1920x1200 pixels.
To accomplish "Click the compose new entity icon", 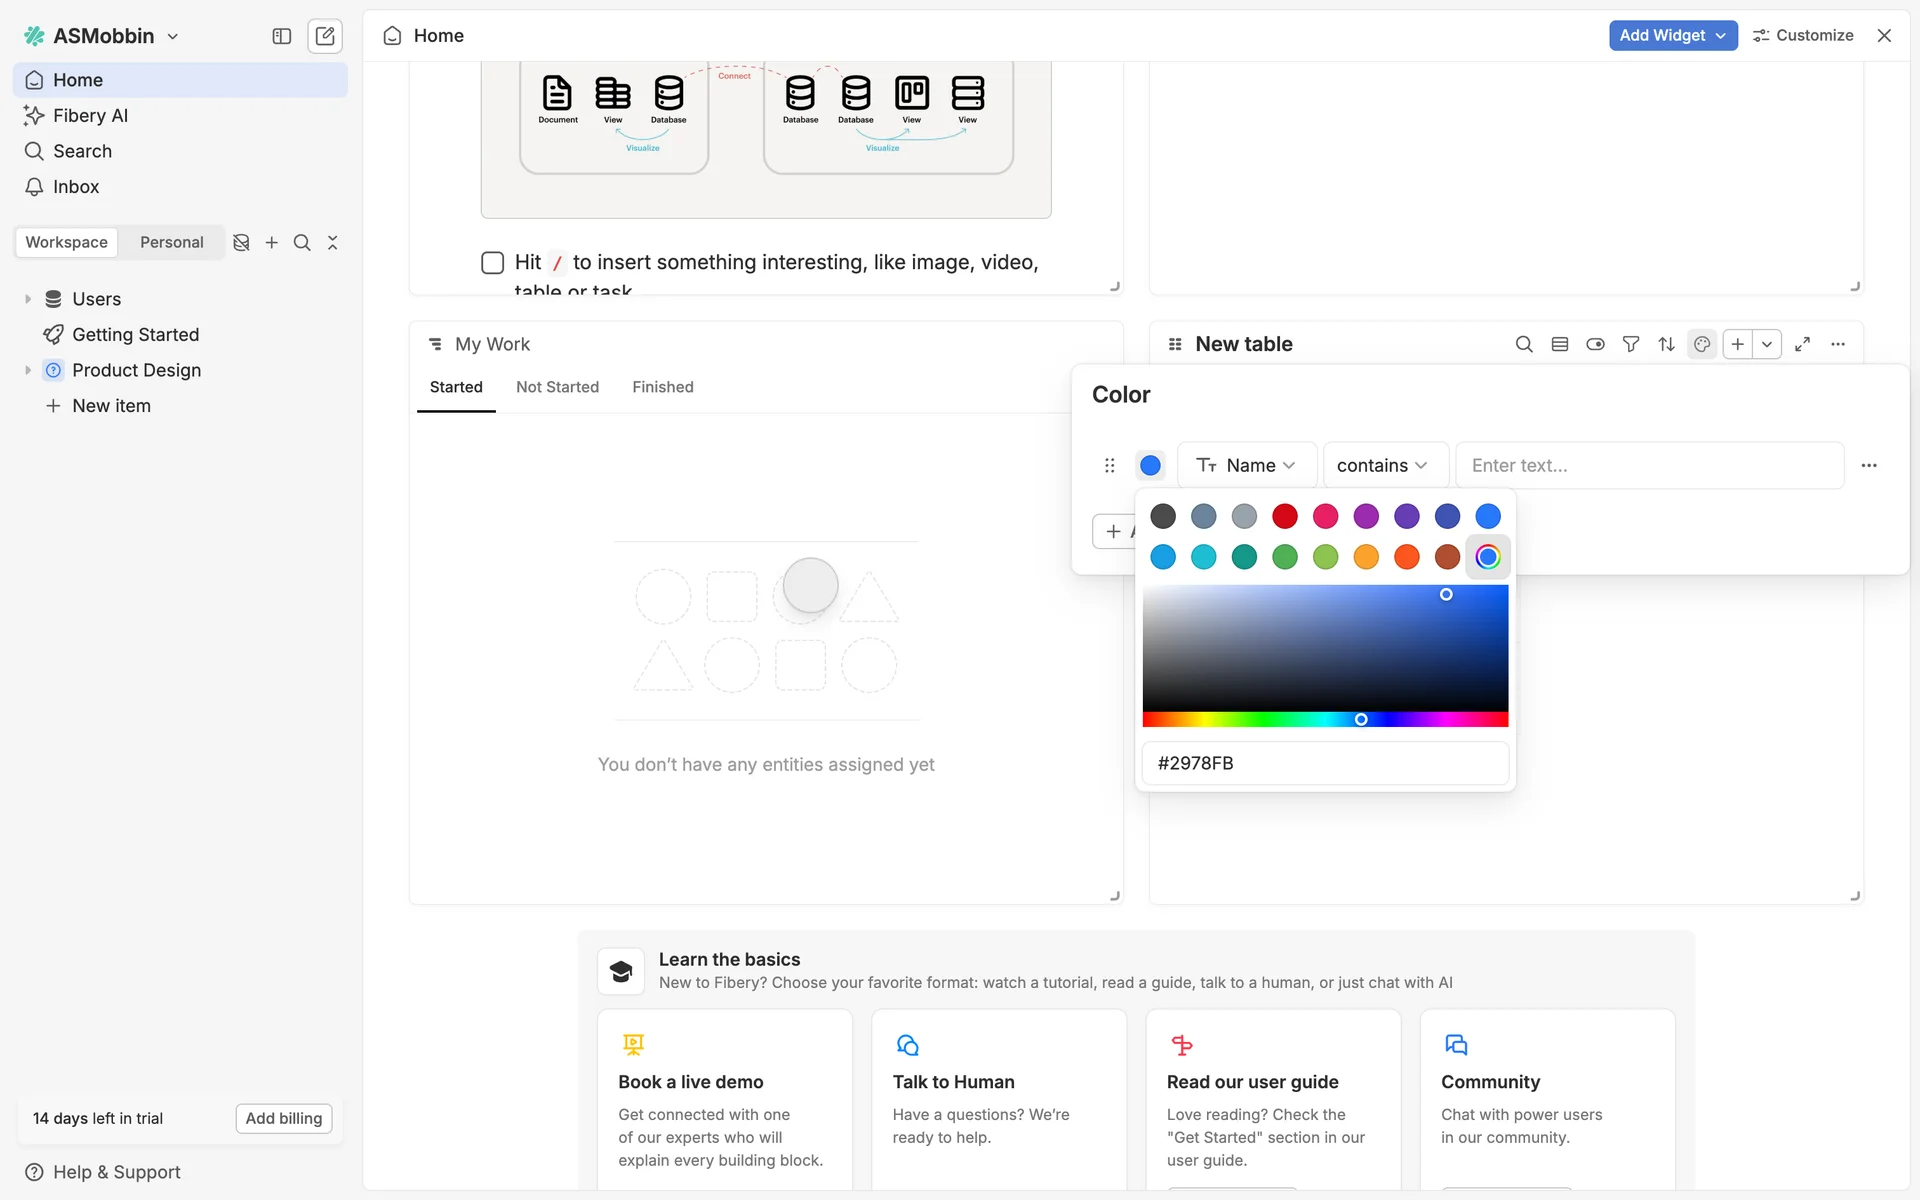I will click(325, 36).
